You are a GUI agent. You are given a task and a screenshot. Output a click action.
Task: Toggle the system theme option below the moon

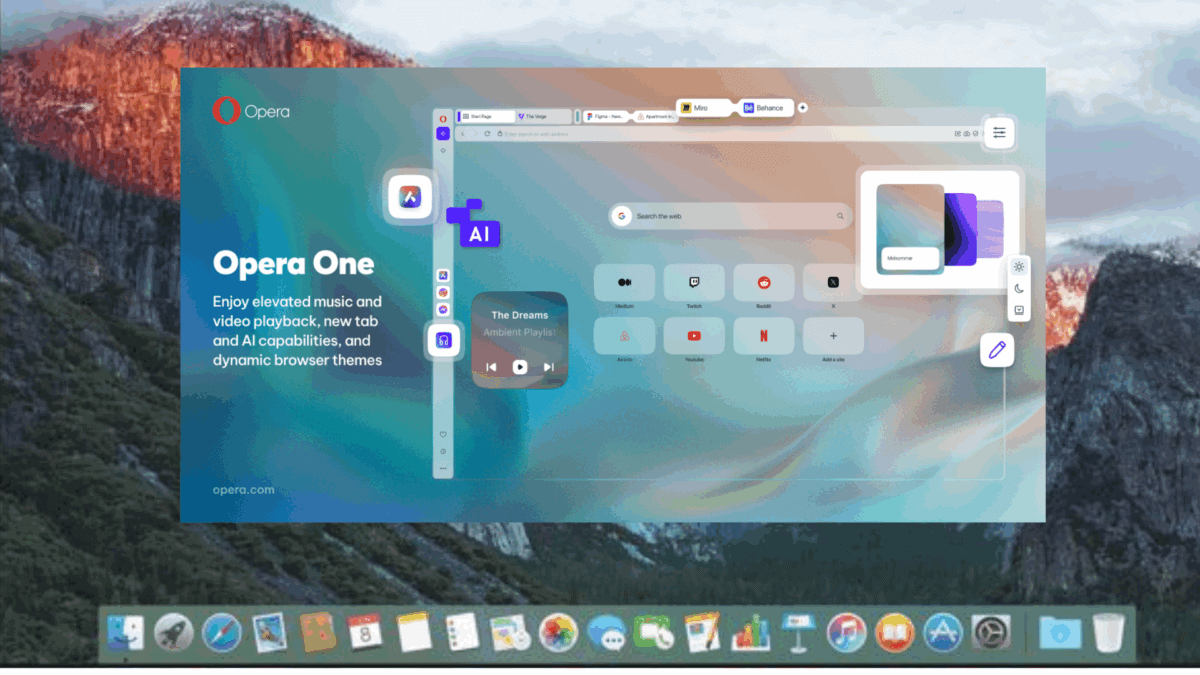click(1018, 310)
